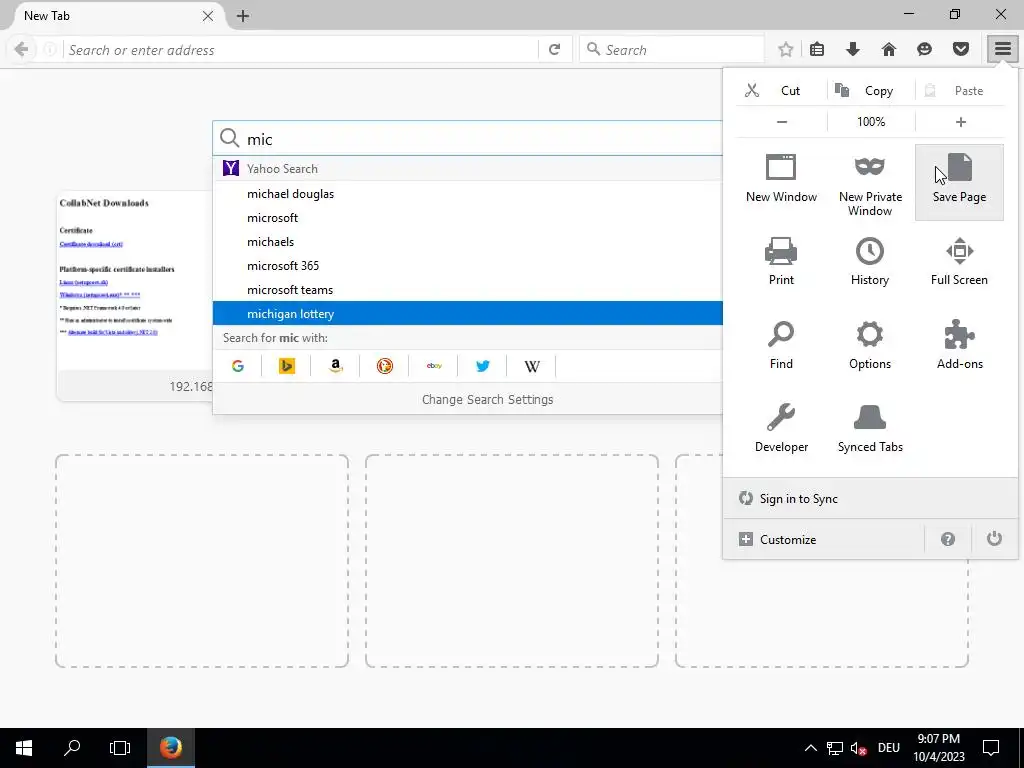
Task: Select suggestion 'microsoft'
Action: point(468,217)
